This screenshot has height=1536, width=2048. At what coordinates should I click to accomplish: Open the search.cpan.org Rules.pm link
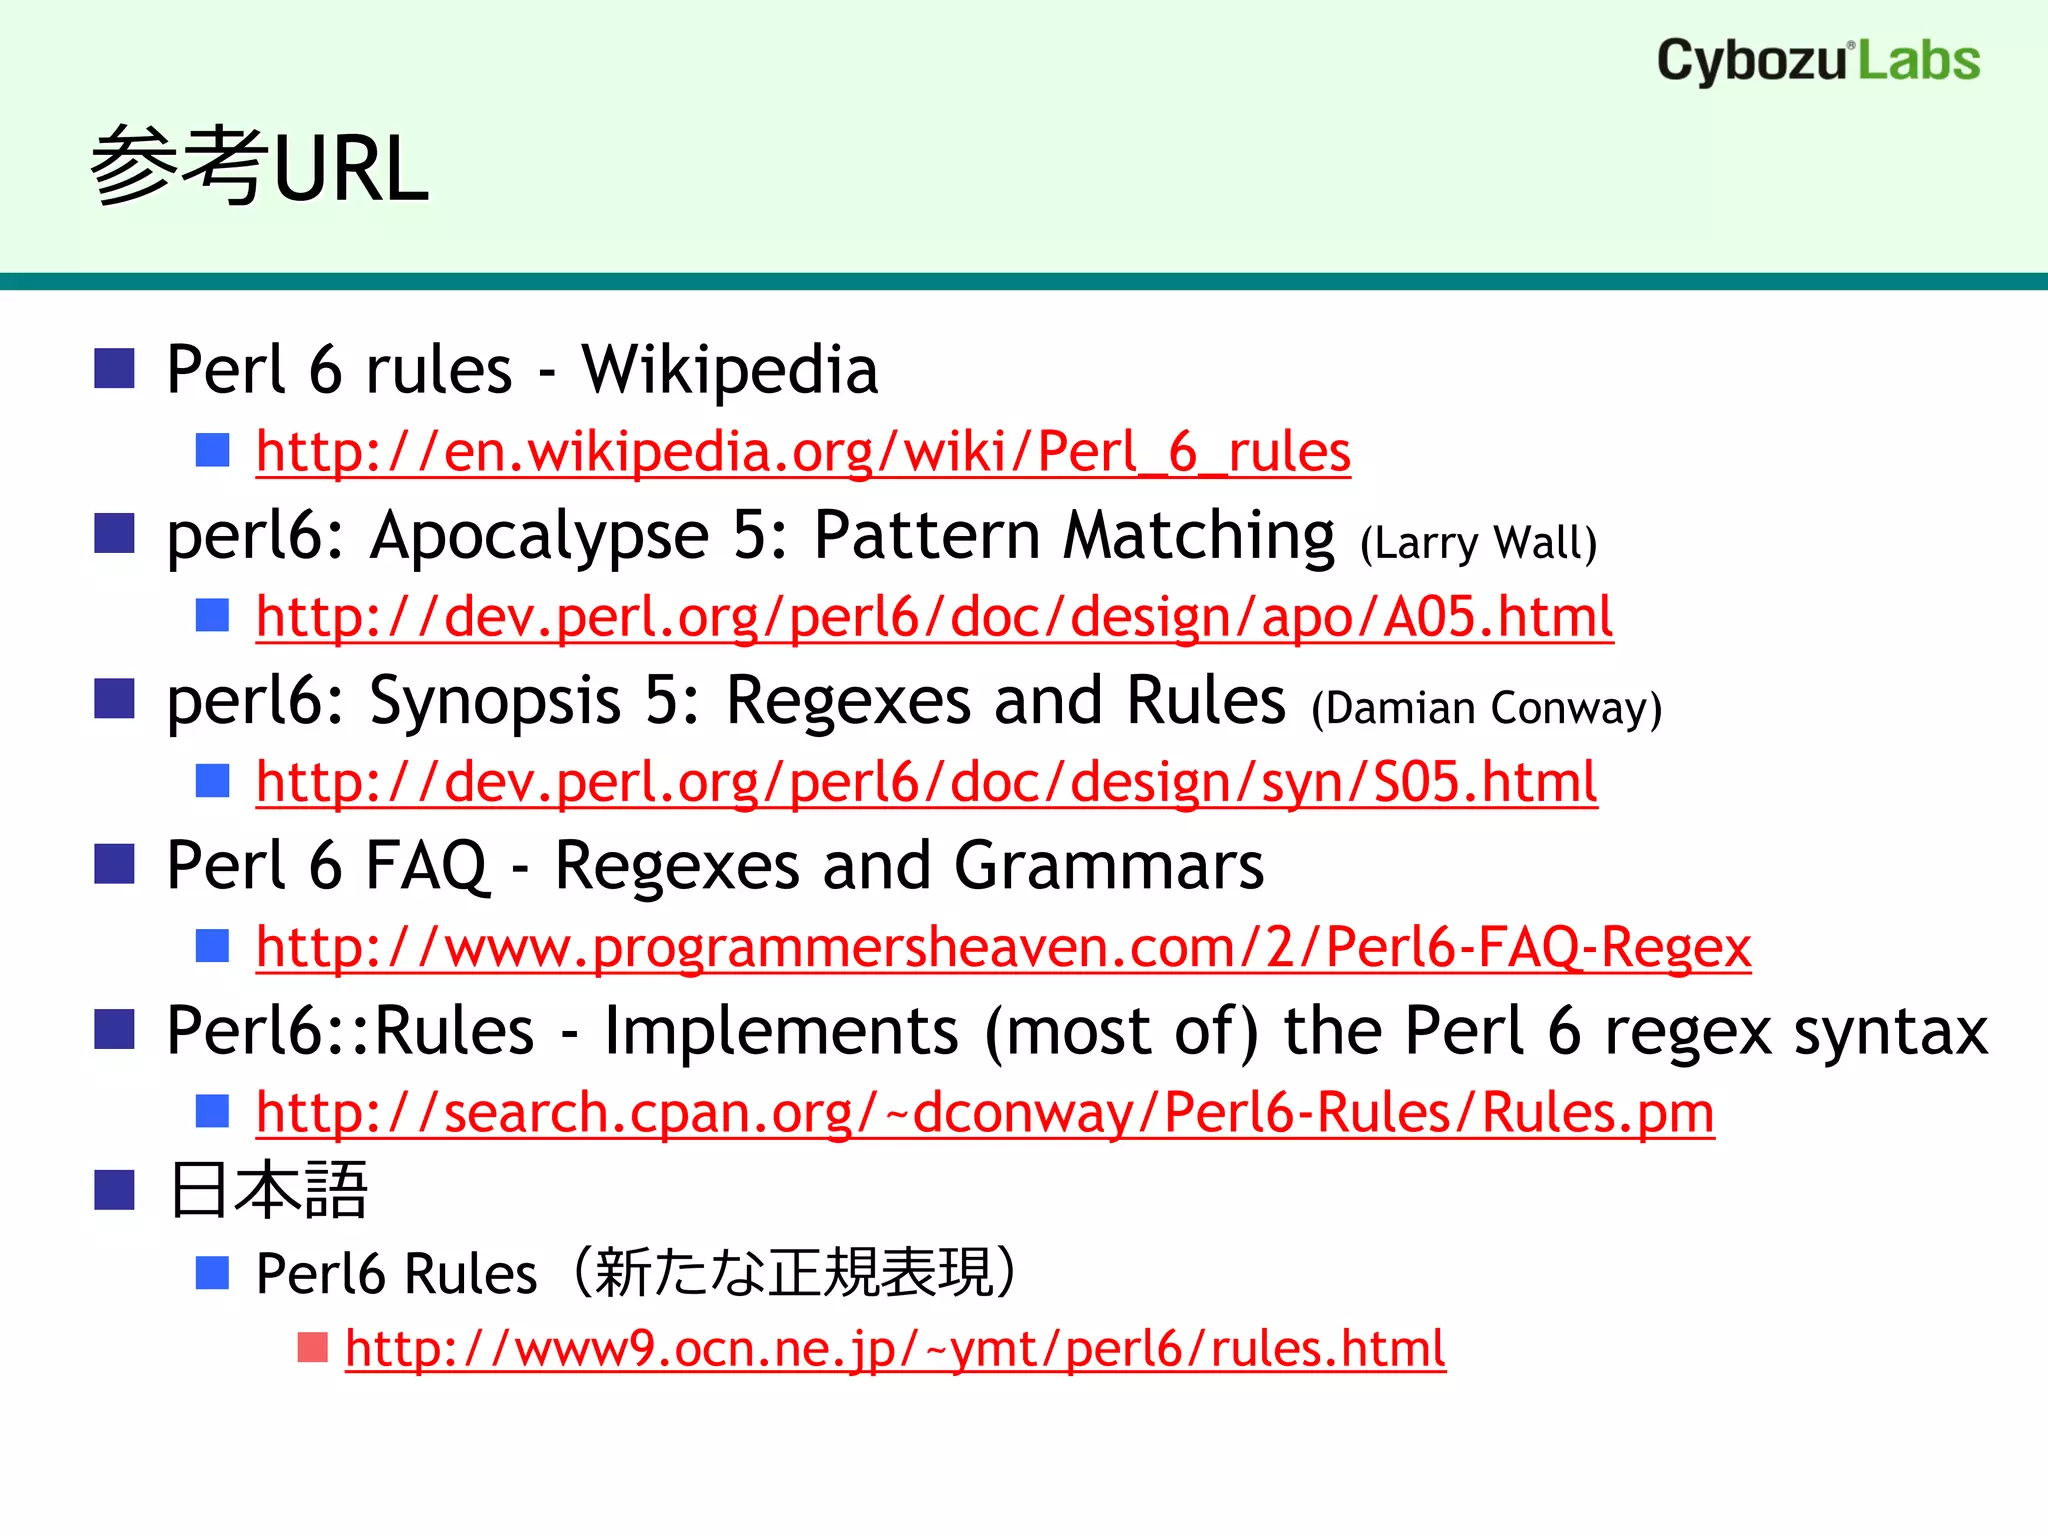pos(985,1112)
